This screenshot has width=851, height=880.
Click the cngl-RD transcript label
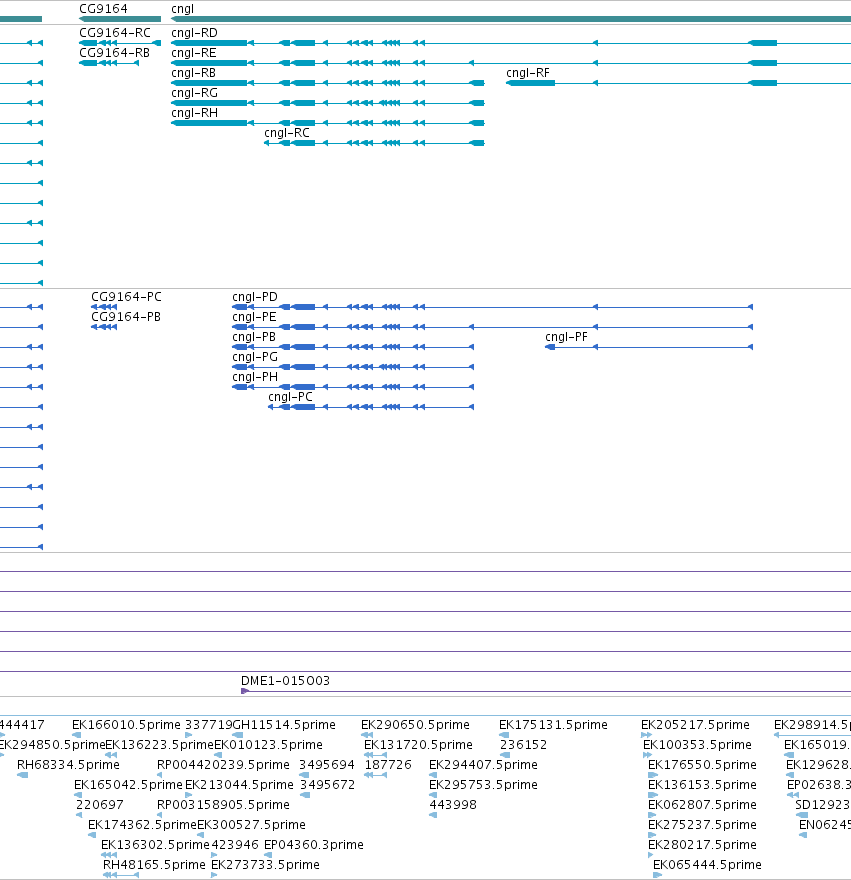click(x=194, y=33)
